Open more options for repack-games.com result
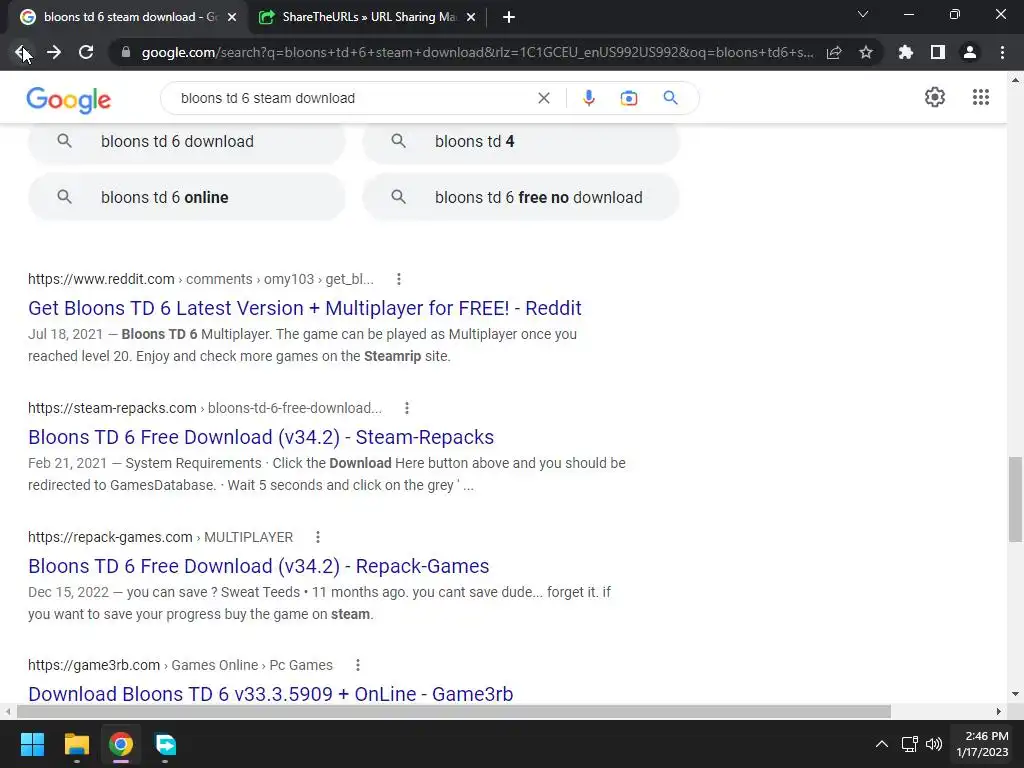The width and height of the screenshot is (1024, 768). [x=318, y=537]
